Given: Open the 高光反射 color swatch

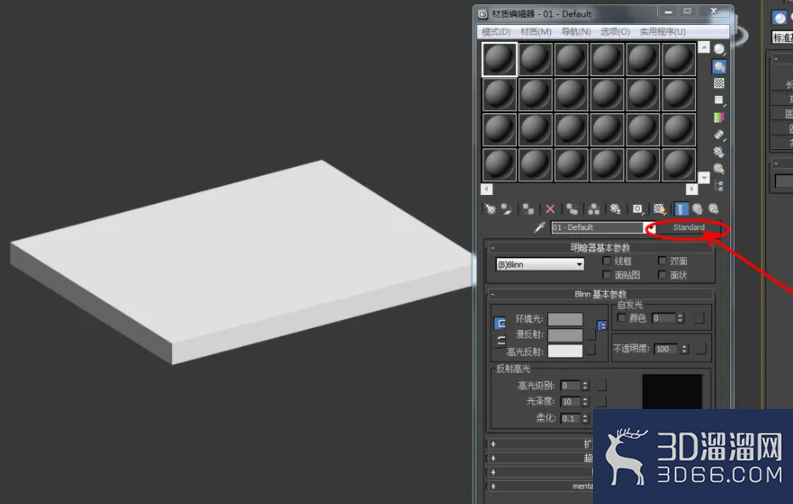Looking at the screenshot, I should [565, 351].
